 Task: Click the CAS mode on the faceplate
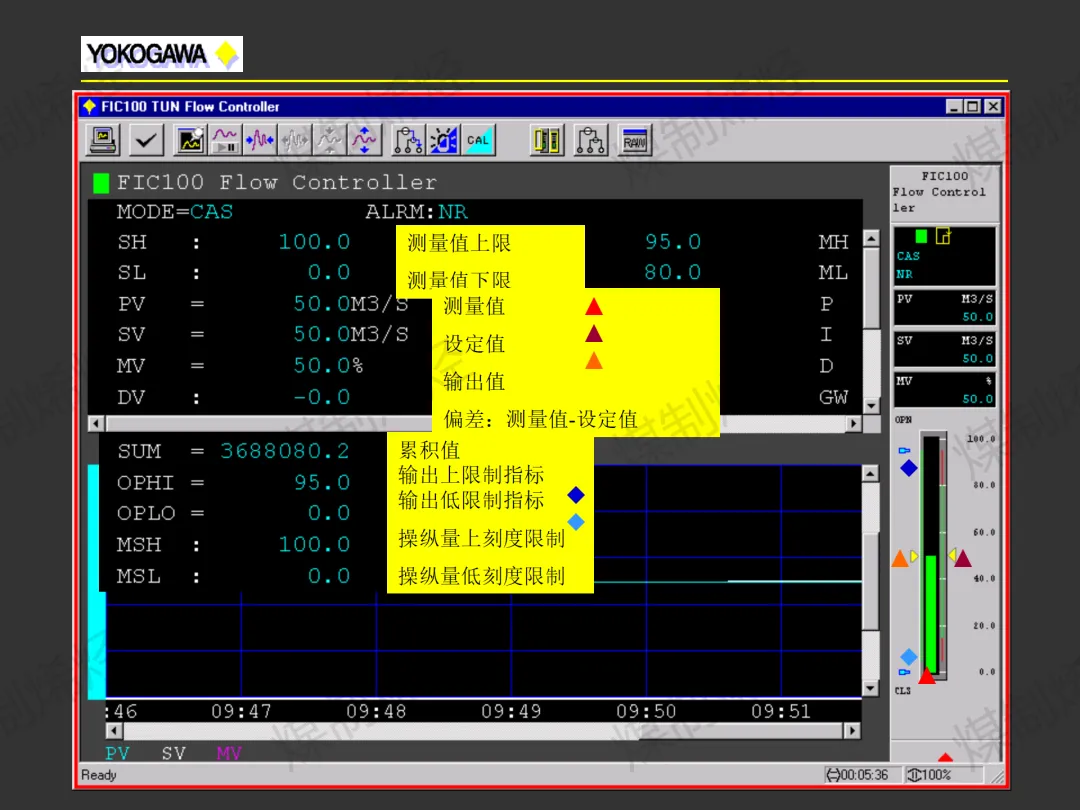(x=908, y=256)
